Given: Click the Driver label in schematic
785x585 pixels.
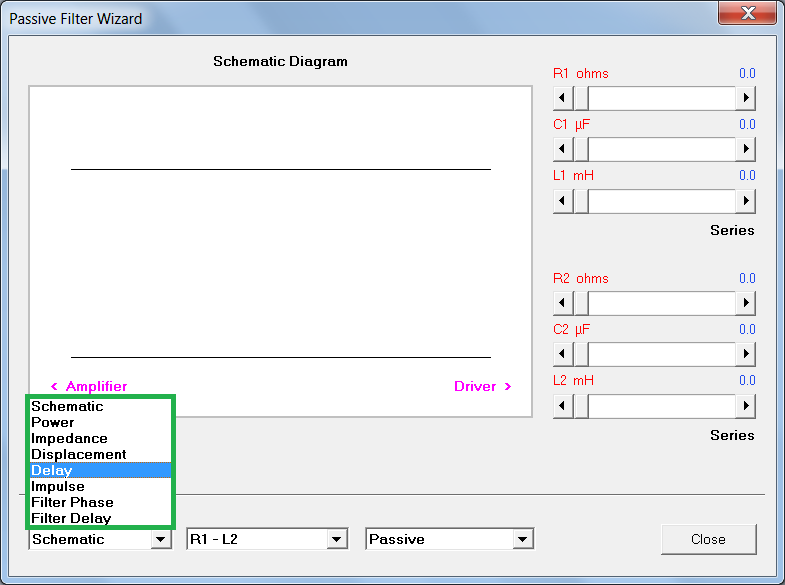Looking at the screenshot, I should click(x=483, y=386).
